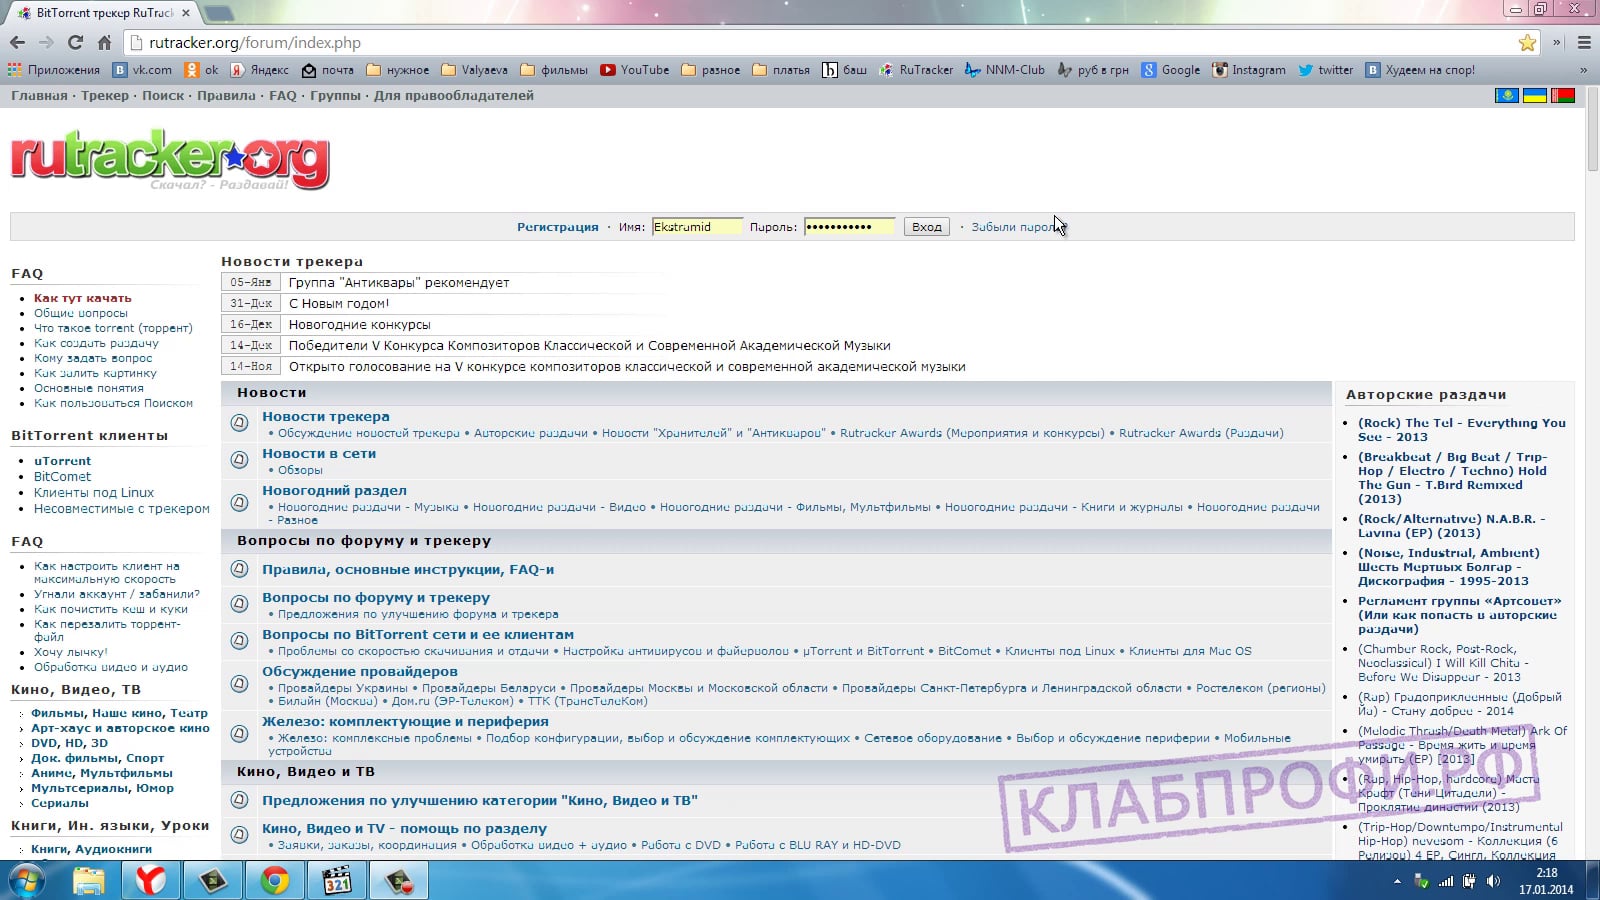The image size is (1600, 900).
Task: Select the Ukraine flag language icon
Action: 1534,96
